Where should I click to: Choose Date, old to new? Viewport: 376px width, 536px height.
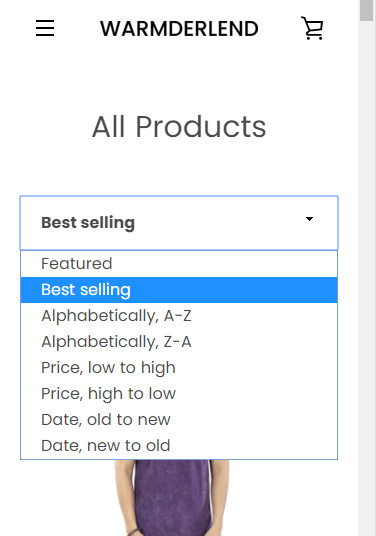point(179,420)
